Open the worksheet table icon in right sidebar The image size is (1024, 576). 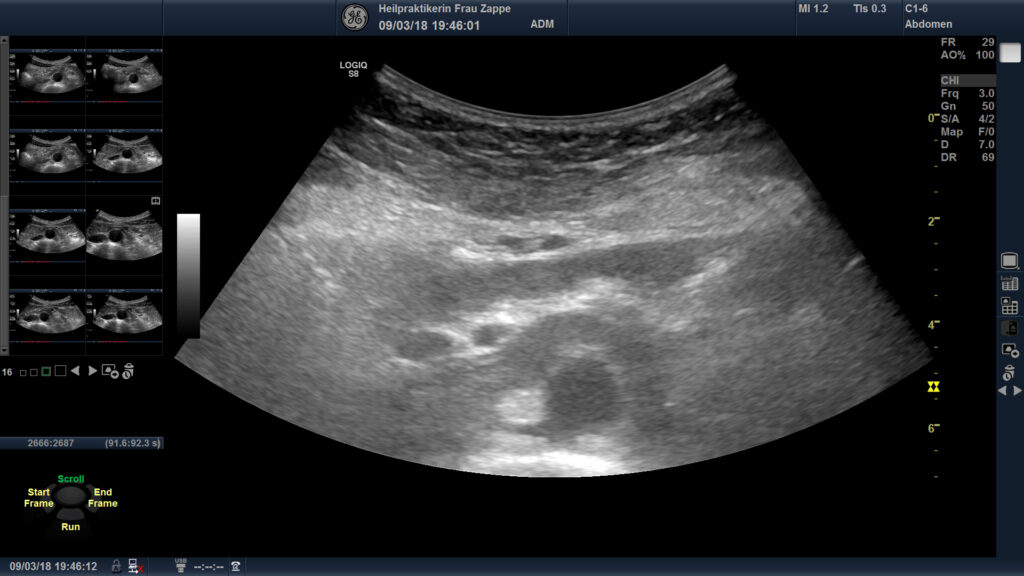point(1009,284)
